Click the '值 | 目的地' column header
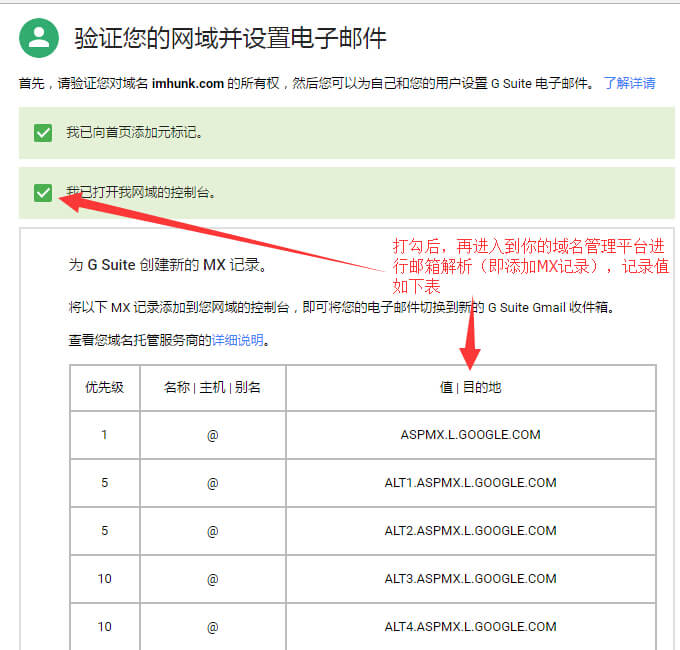The height and width of the screenshot is (650, 680). click(x=471, y=387)
